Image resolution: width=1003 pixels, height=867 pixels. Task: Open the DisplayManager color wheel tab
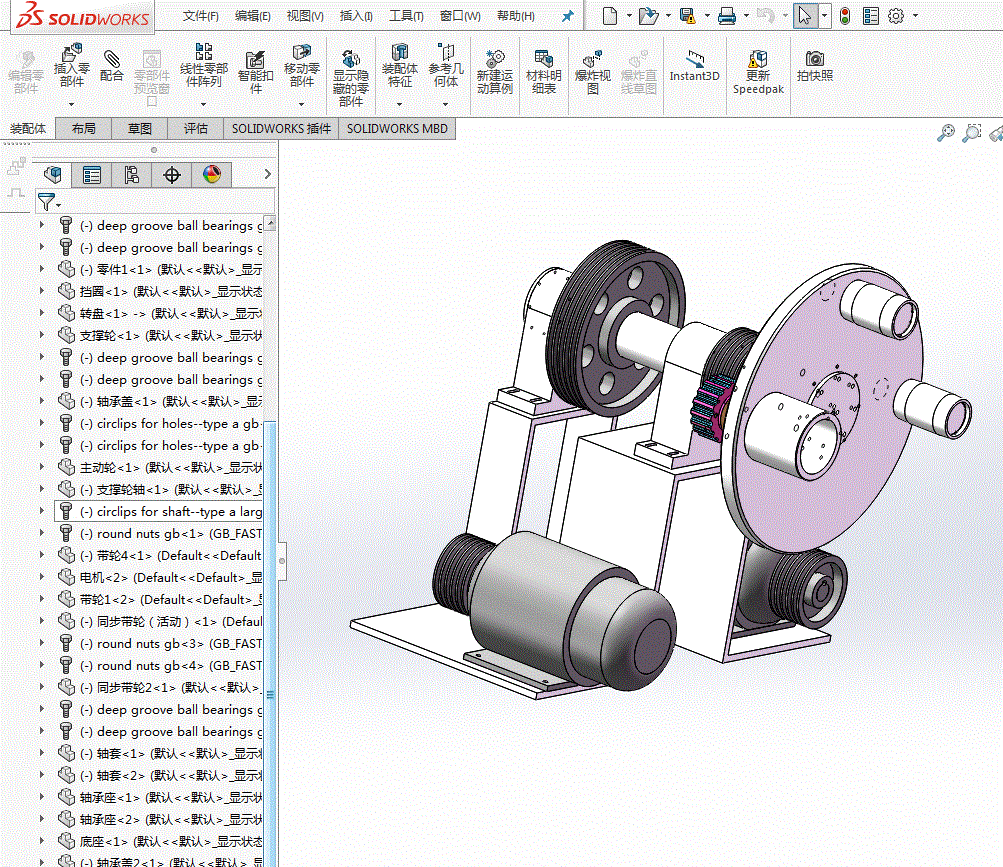pos(212,174)
